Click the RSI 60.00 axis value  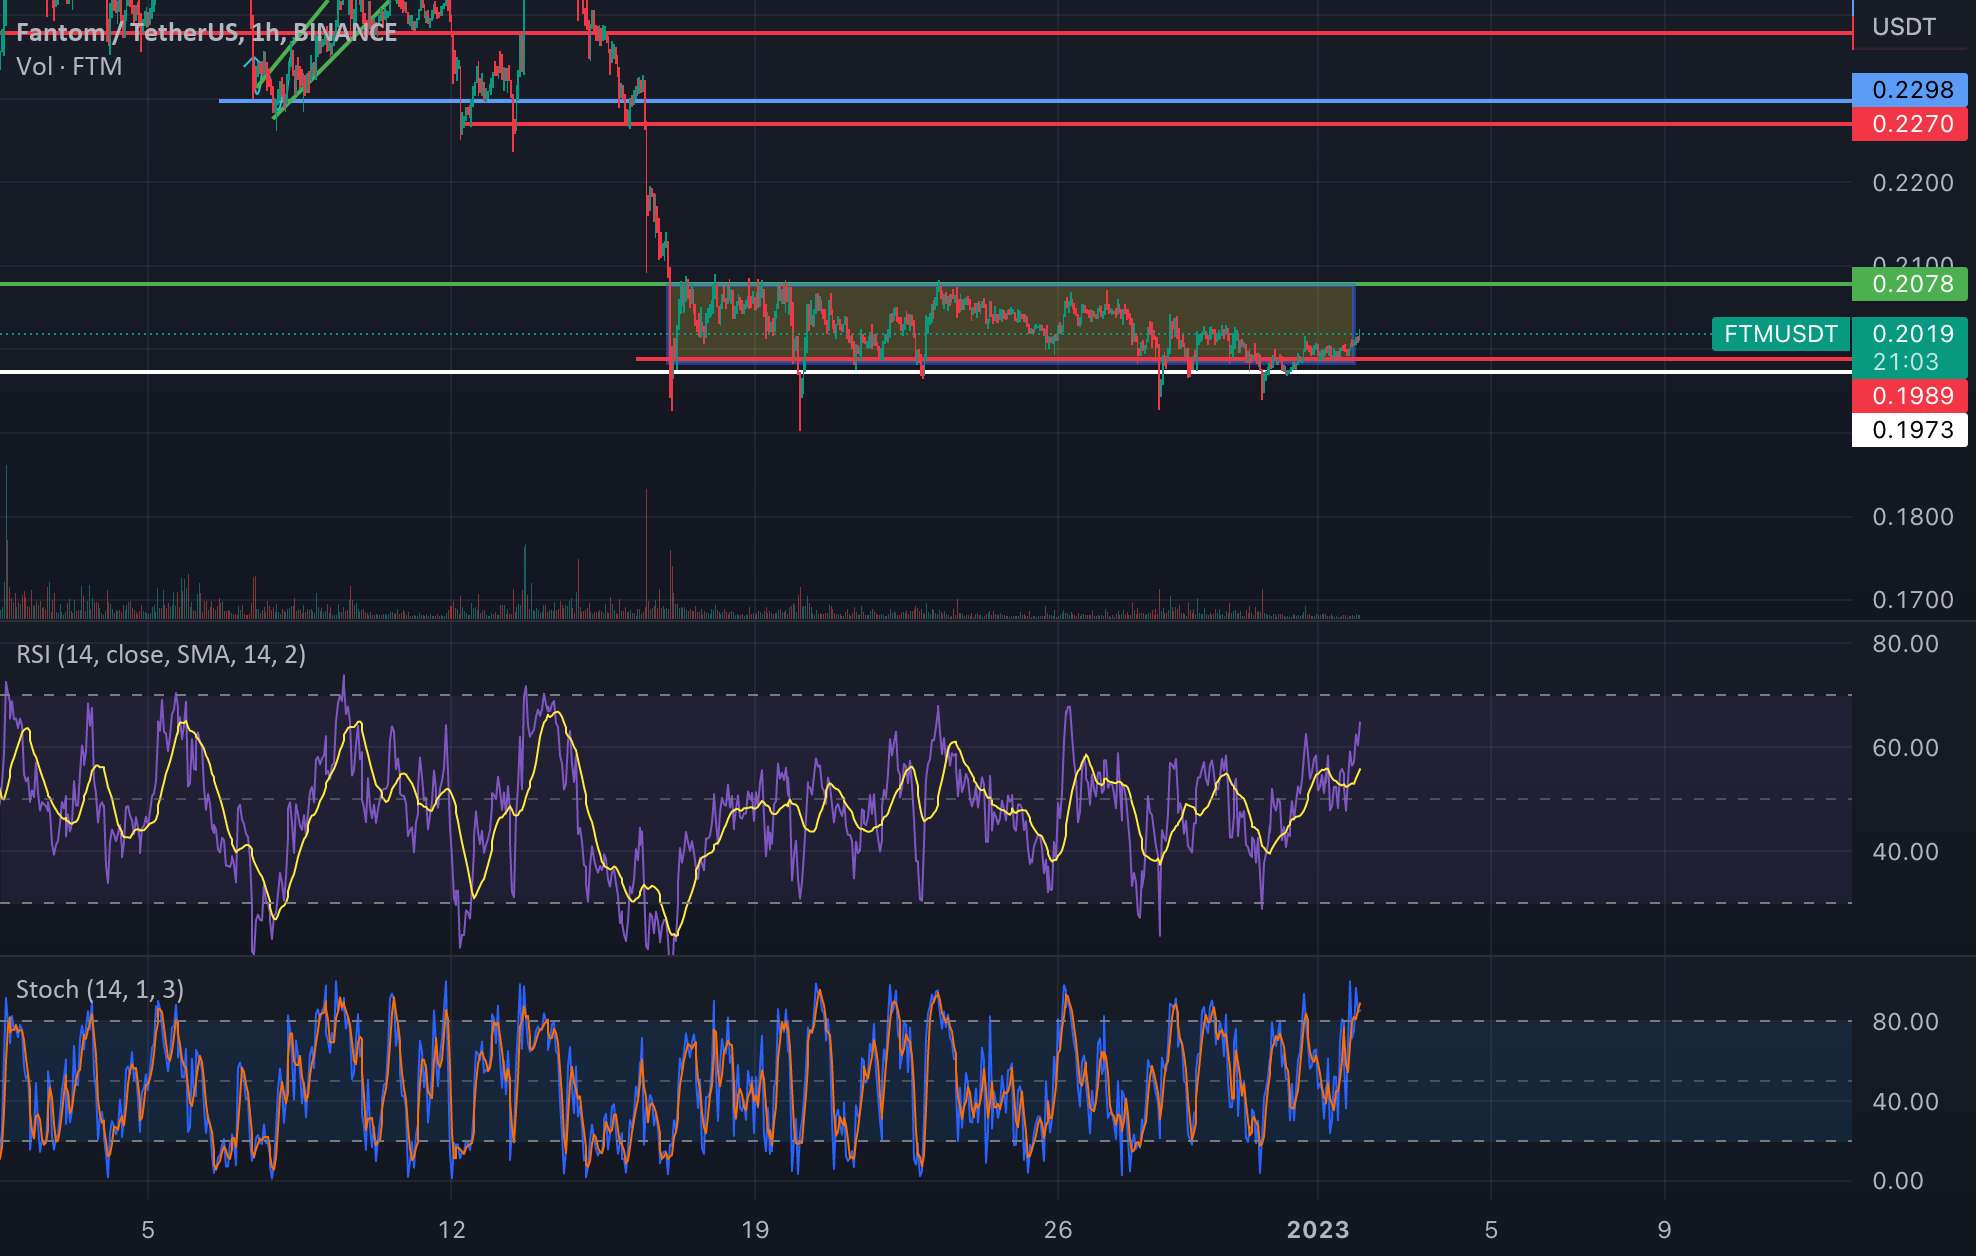pos(1905,748)
